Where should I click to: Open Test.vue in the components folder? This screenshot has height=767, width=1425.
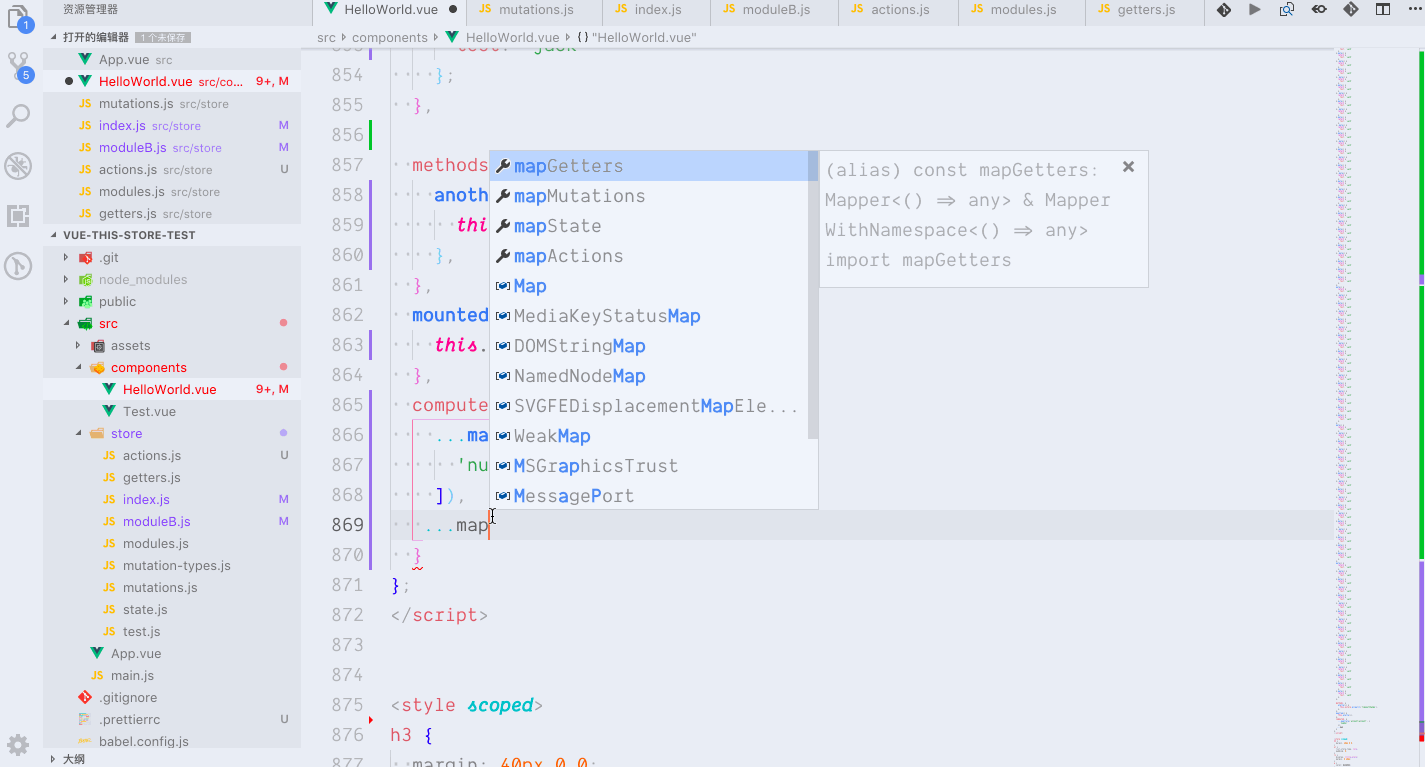click(x=172, y=411)
